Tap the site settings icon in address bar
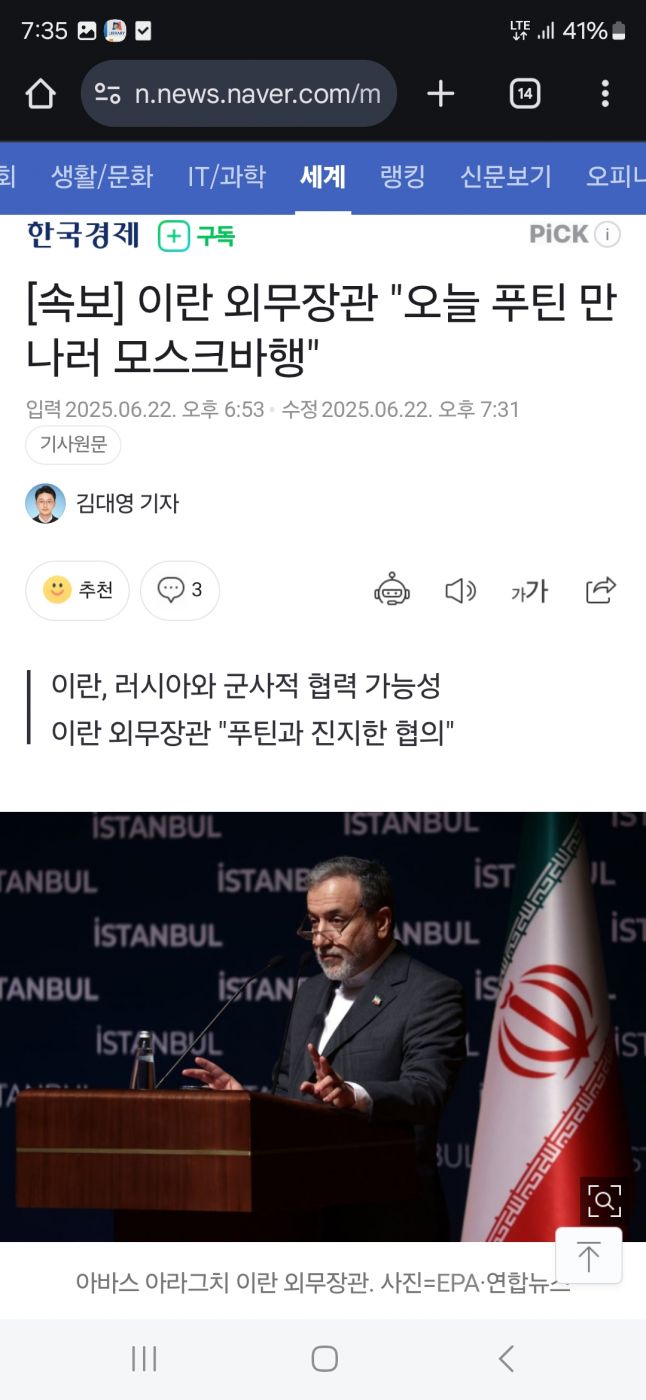646x1400 pixels. 108,94
